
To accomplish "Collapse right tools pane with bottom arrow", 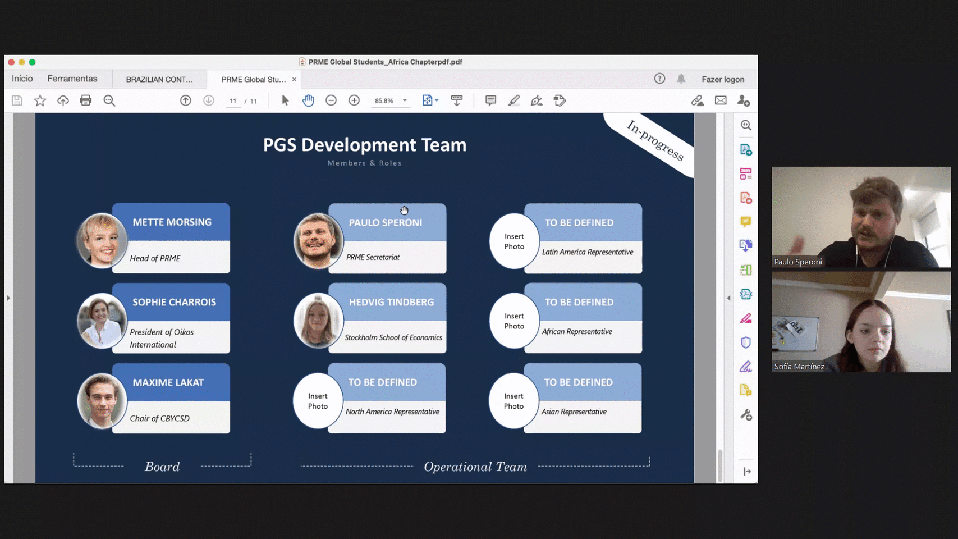I will pos(747,471).
